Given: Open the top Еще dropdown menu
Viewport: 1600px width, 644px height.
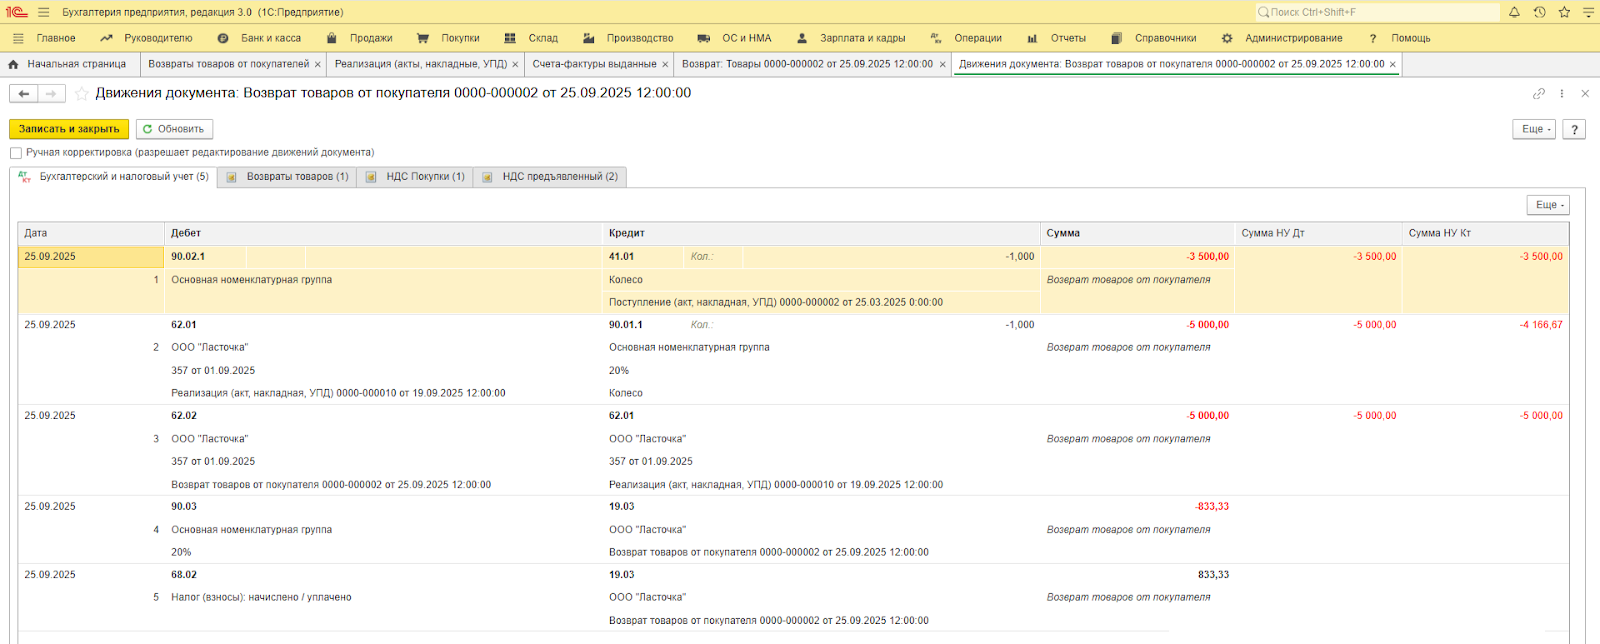Looking at the screenshot, I should coord(1534,129).
